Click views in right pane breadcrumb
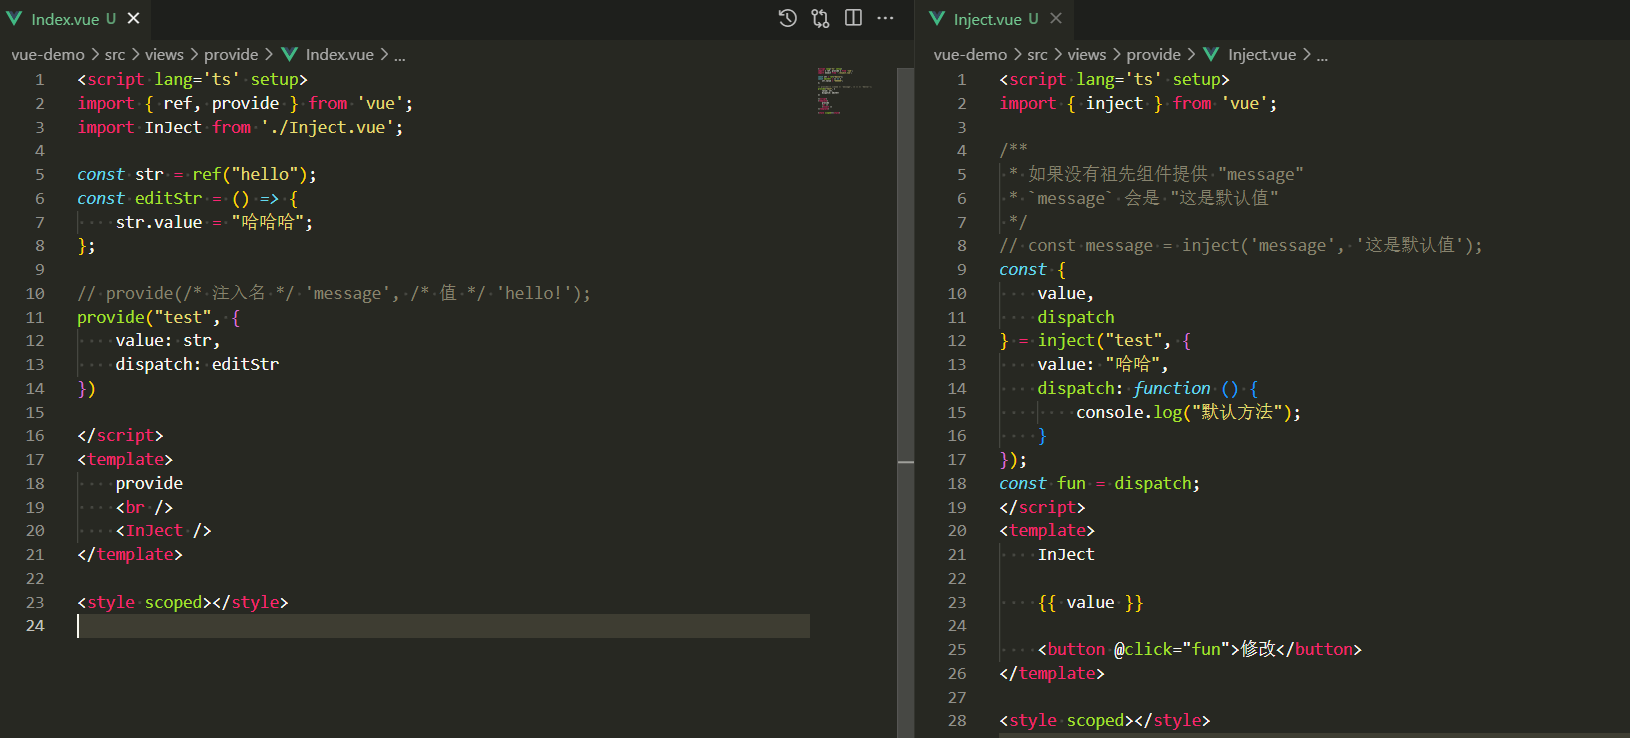Viewport: 1630px width, 738px height. [1086, 55]
